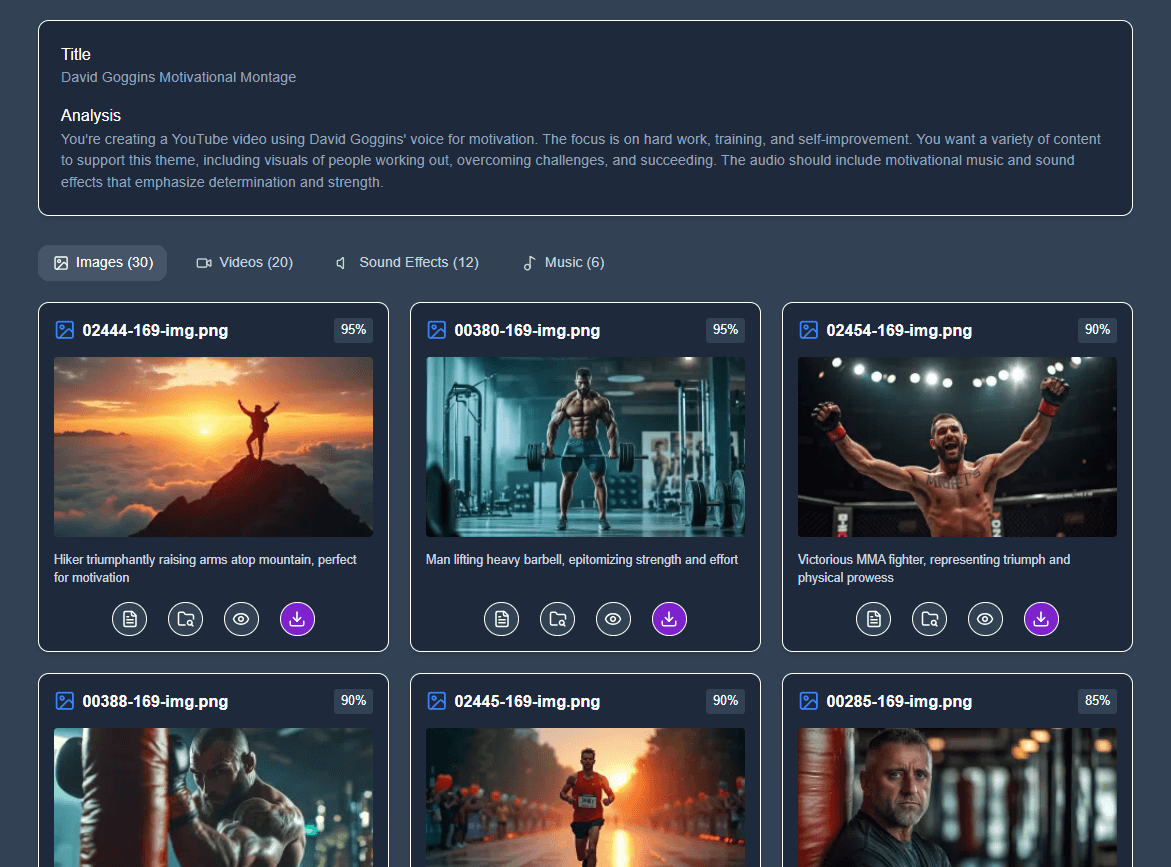Open document details for 02454-169-img.png
Screen dimensions: 1171x867
click(x=873, y=619)
